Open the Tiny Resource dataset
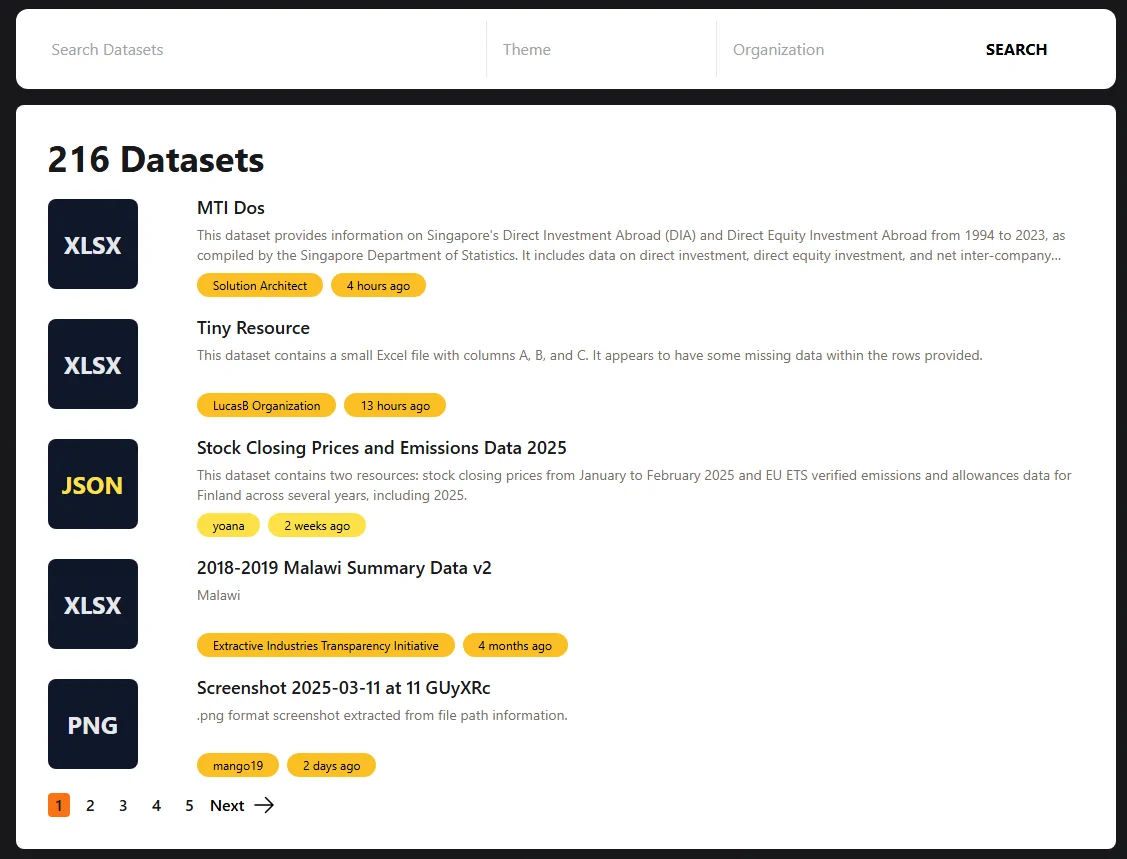The image size is (1127, 859). pyautogui.click(x=253, y=328)
